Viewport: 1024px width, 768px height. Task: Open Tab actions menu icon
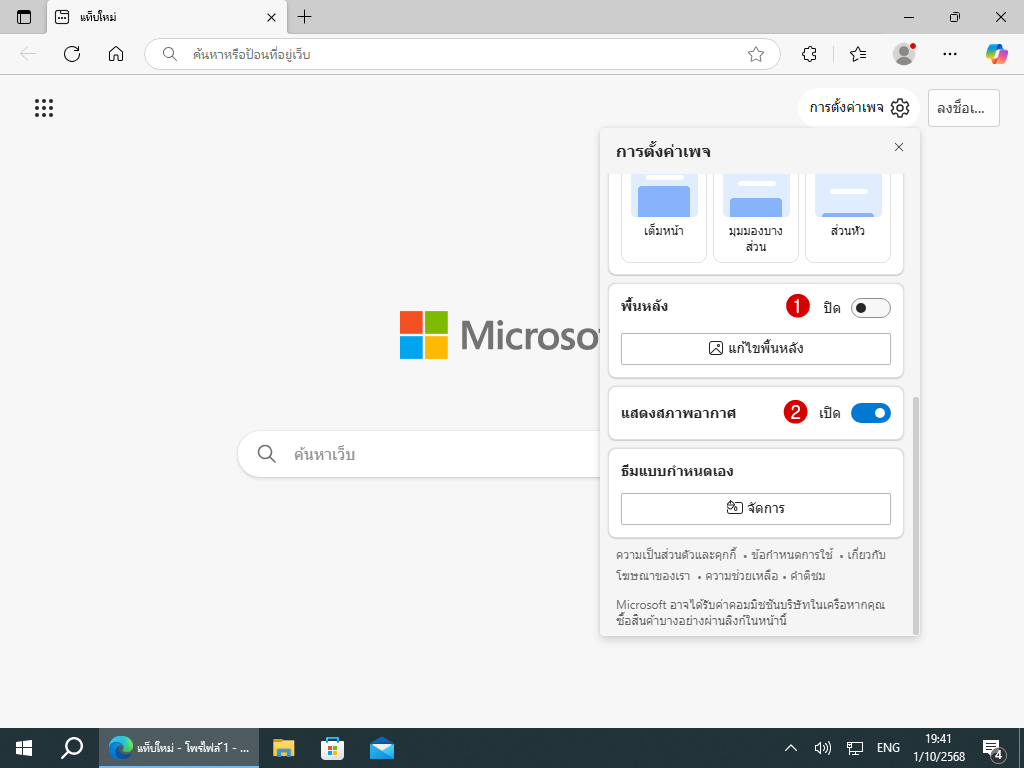tap(24, 17)
